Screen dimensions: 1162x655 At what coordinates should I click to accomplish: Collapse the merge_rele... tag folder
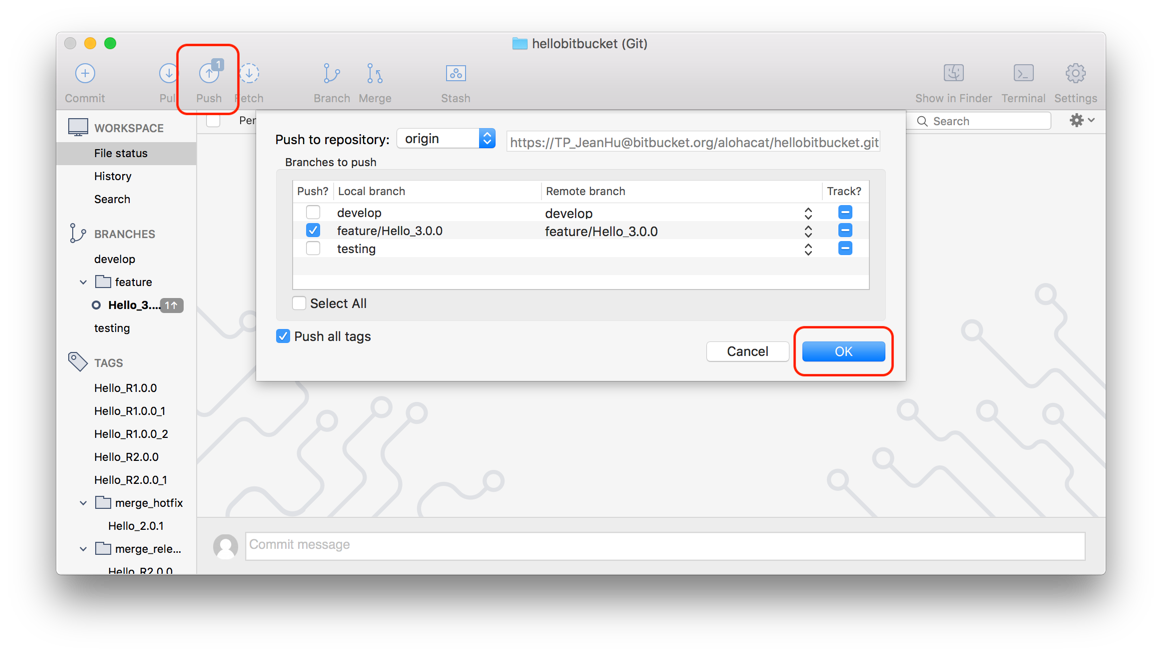(83, 549)
